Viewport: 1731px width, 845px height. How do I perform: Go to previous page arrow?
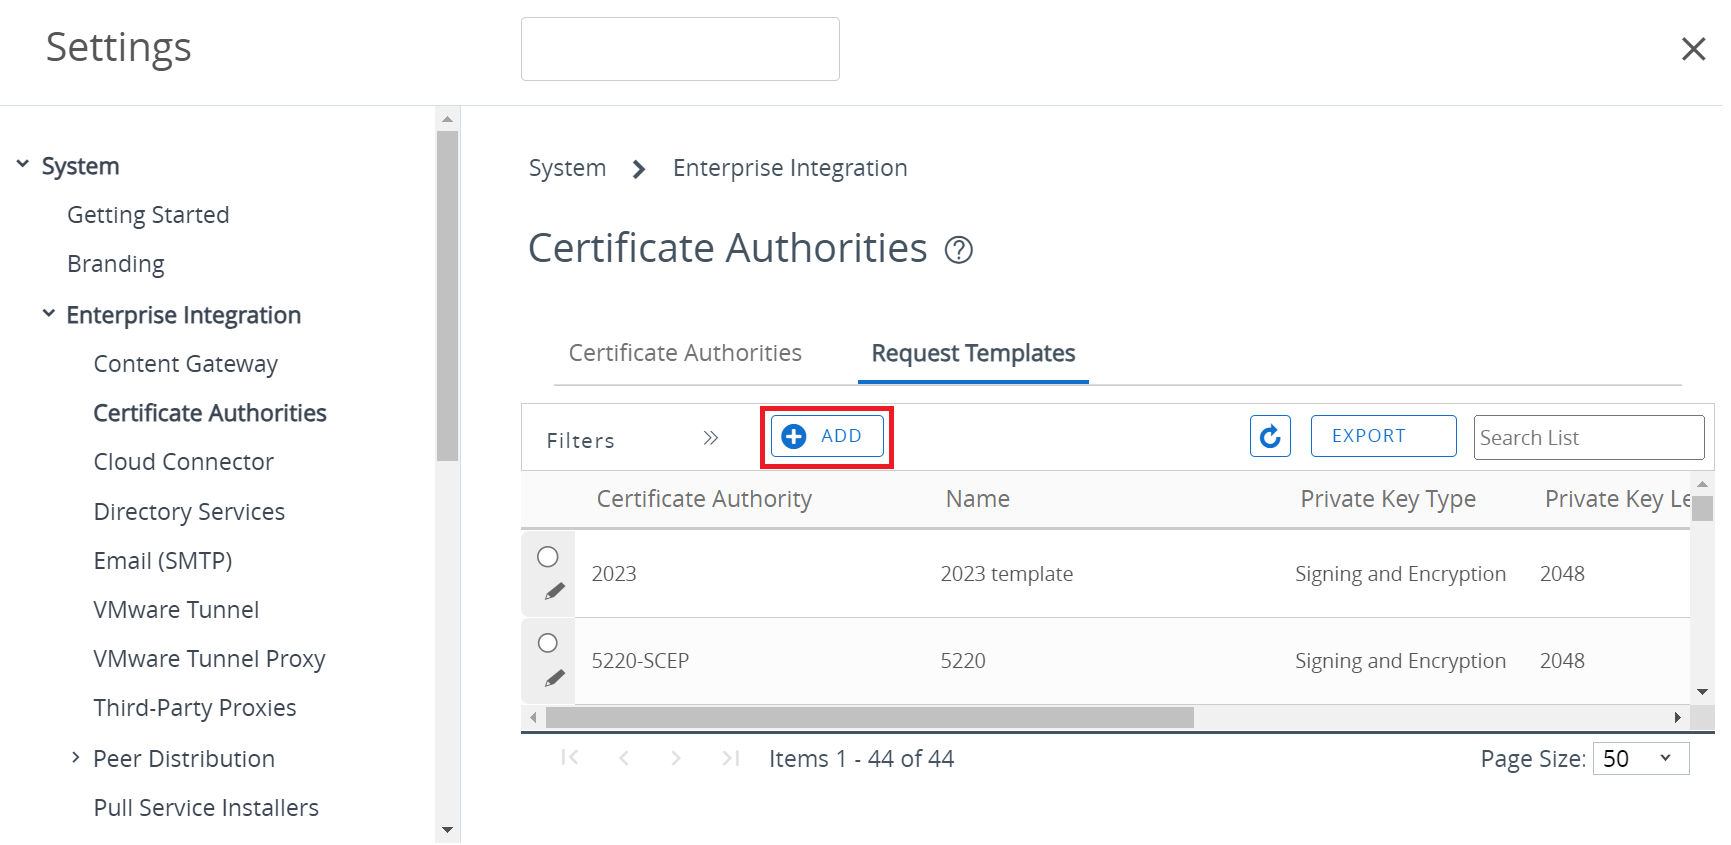coord(624,759)
